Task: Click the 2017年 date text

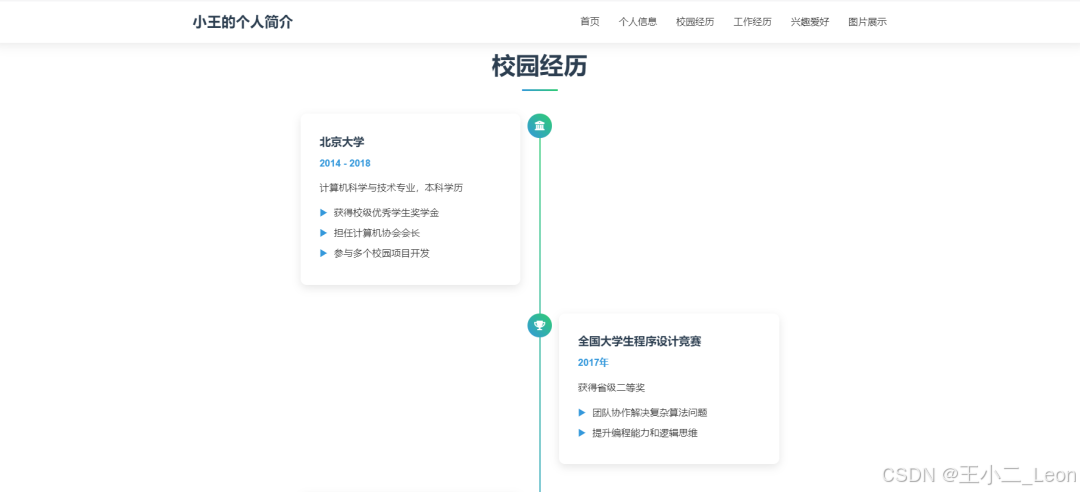Action: (x=593, y=362)
